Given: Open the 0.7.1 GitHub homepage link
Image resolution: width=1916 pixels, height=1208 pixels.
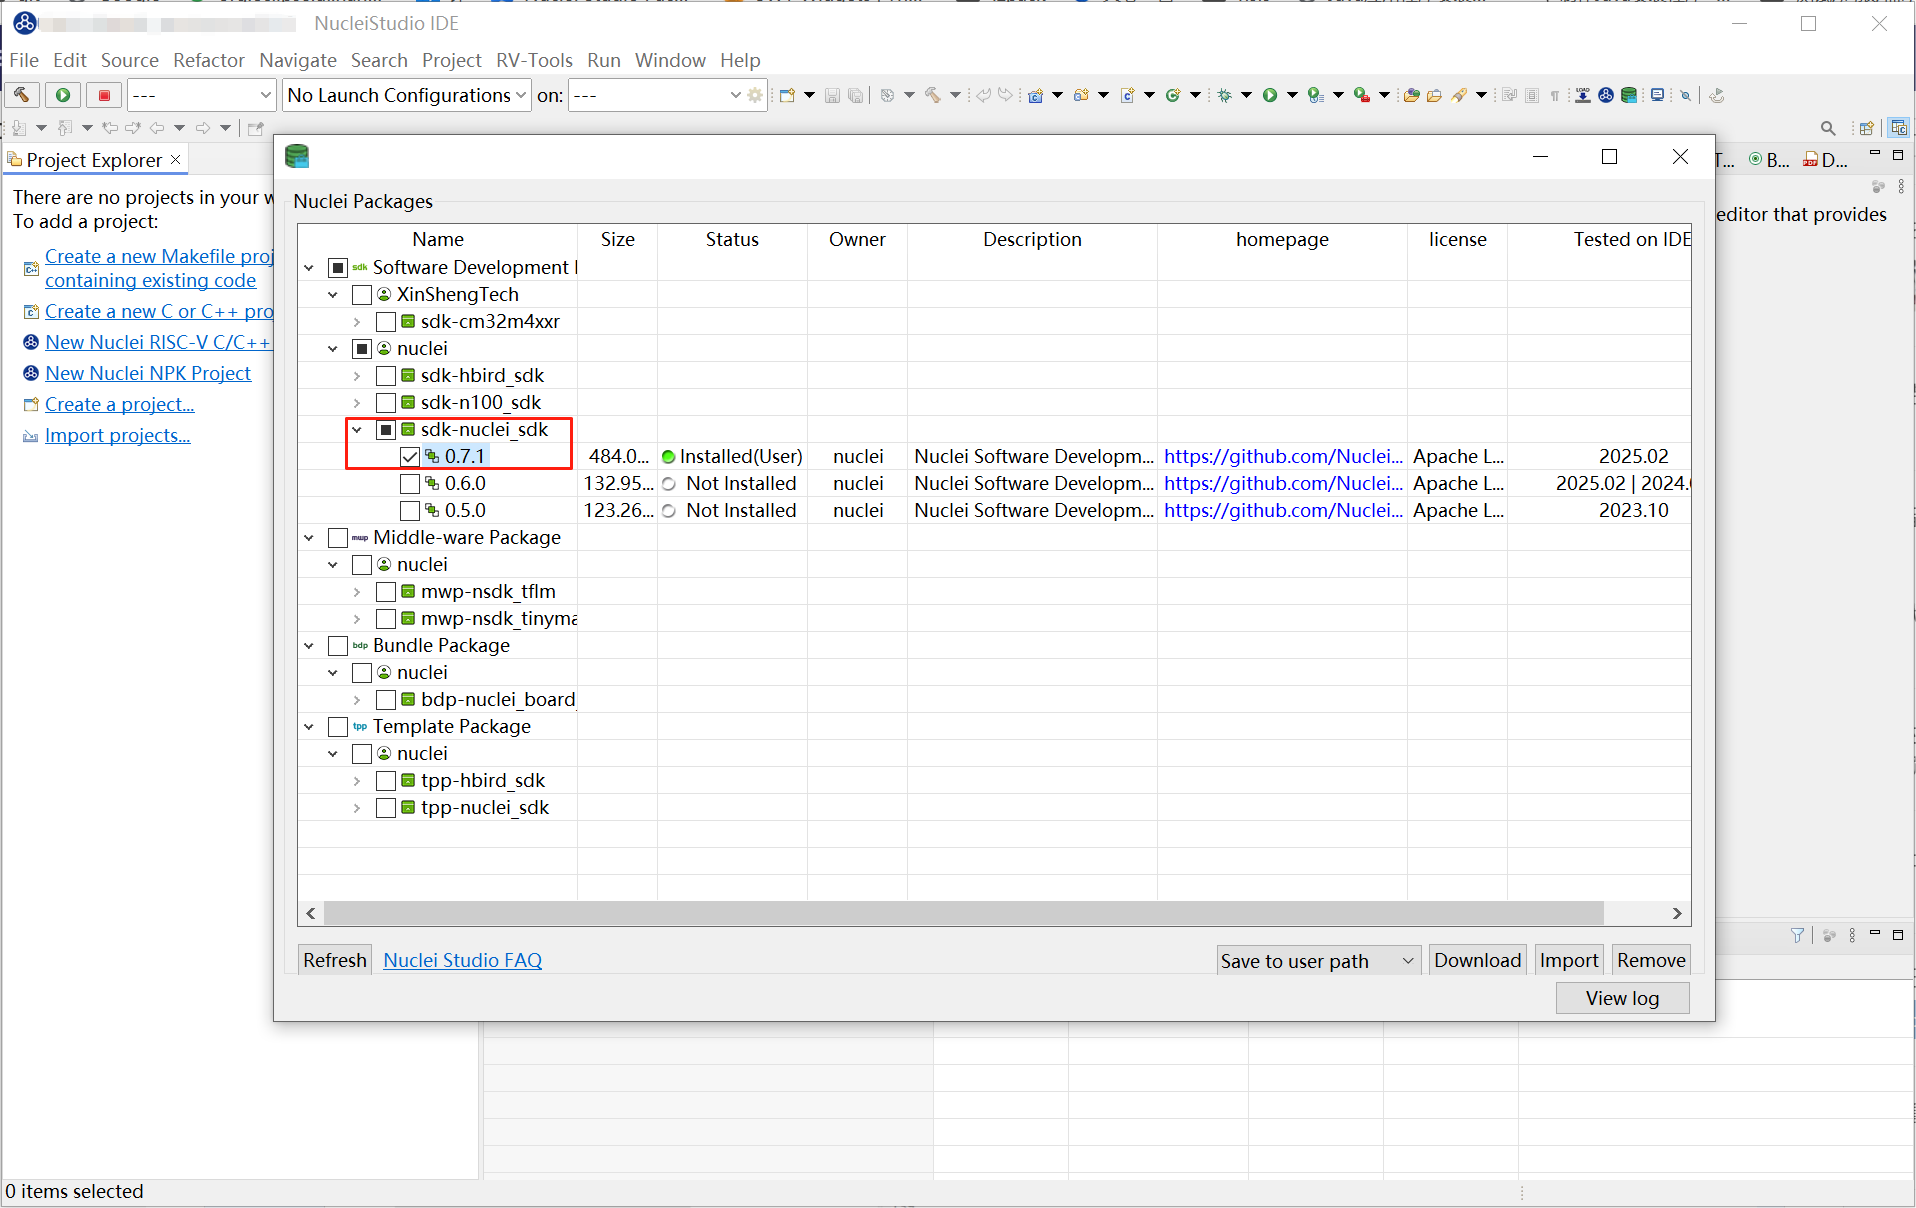Looking at the screenshot, I should tap(1283, 457).
